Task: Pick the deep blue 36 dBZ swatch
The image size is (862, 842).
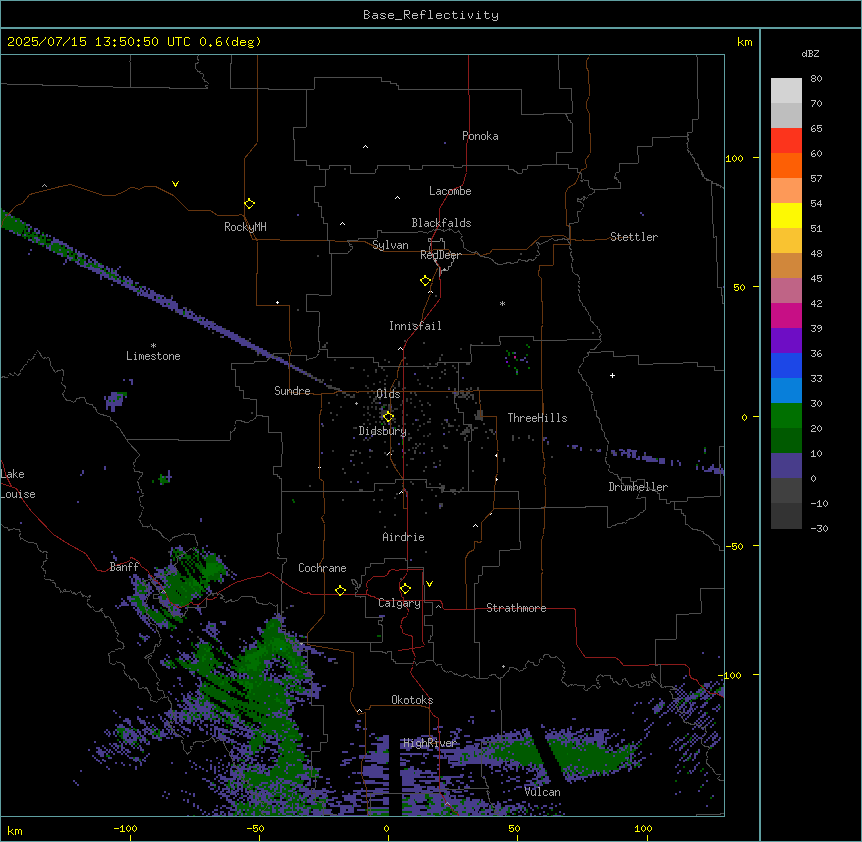Action: (x=786, y=365)
